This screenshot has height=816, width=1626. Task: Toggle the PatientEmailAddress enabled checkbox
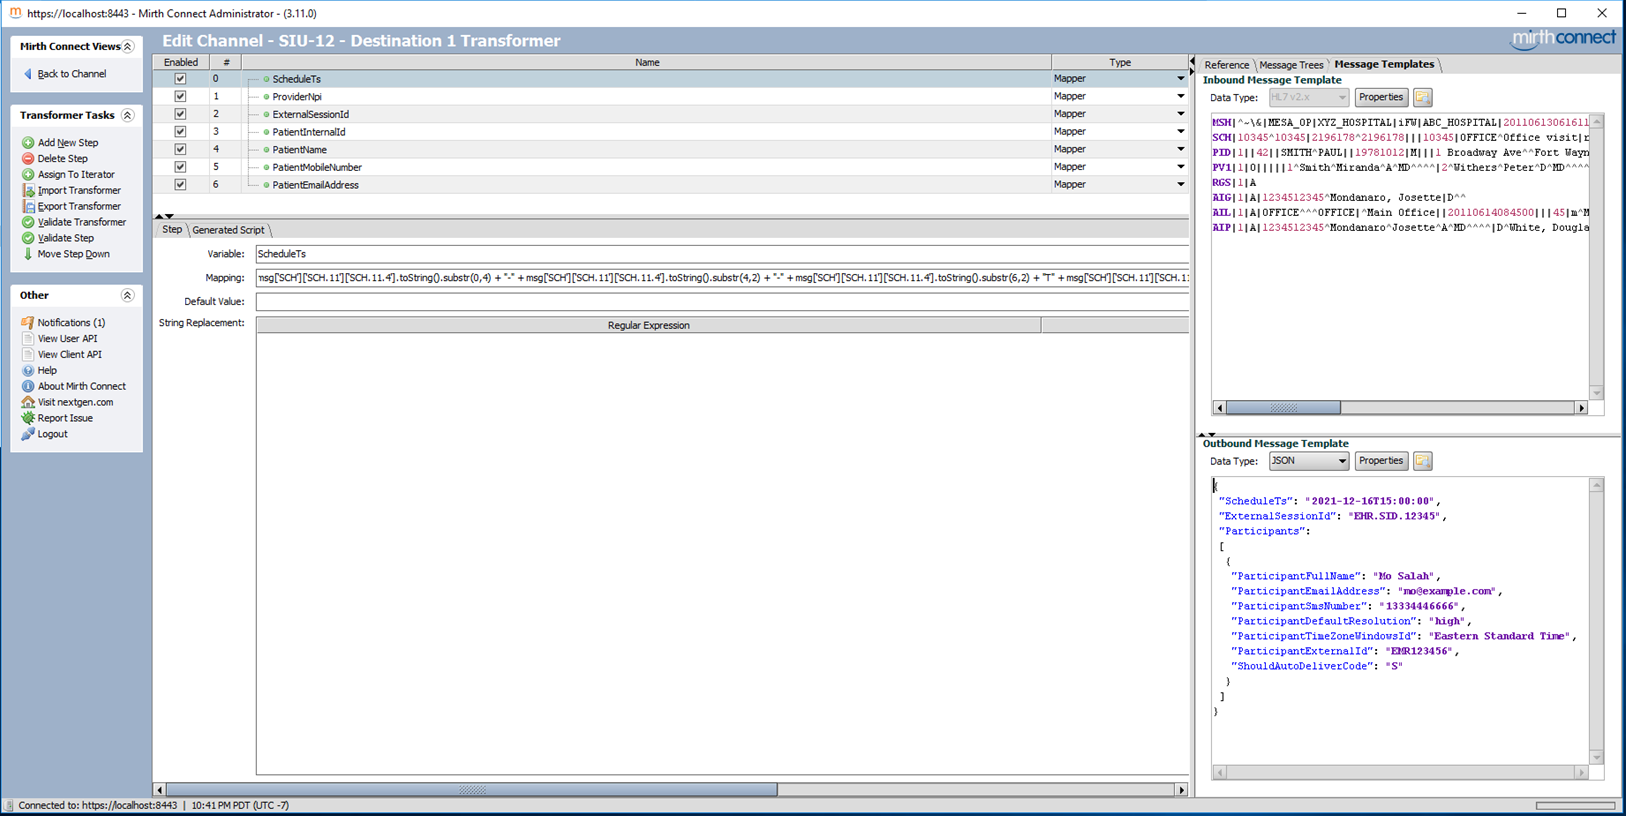click(180, 185)
